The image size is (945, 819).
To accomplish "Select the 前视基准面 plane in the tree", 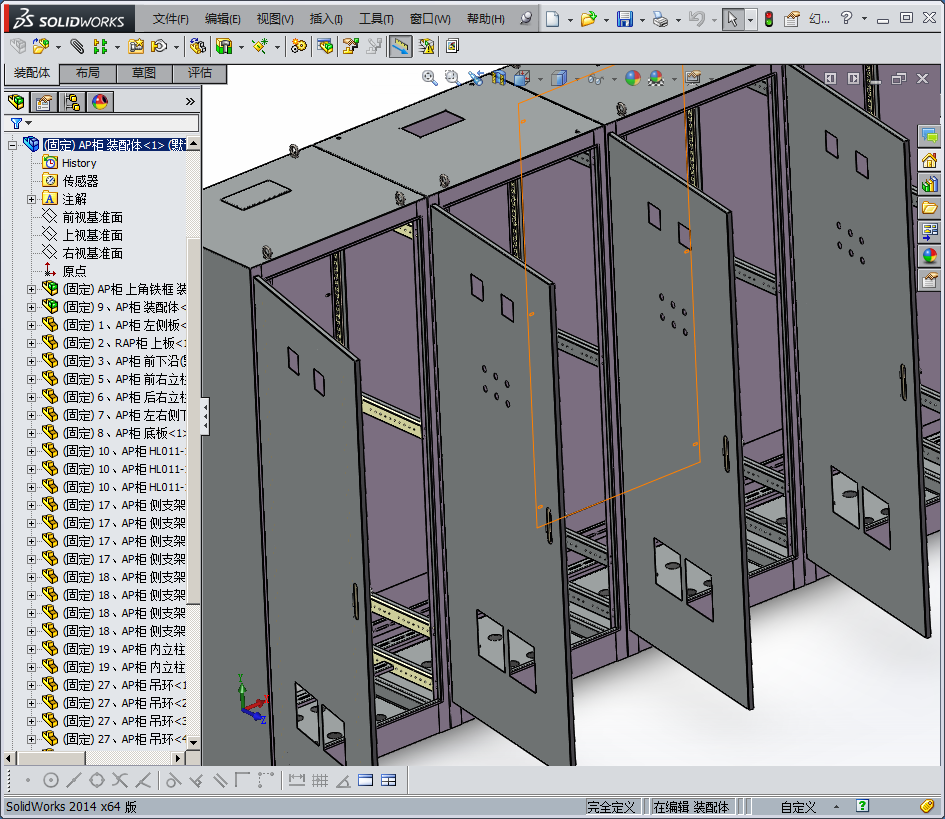I will (92, 217).
